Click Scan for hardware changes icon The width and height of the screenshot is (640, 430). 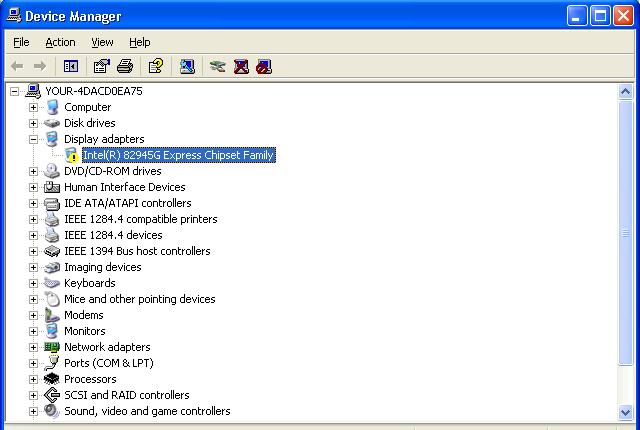(x=187, y=66)
